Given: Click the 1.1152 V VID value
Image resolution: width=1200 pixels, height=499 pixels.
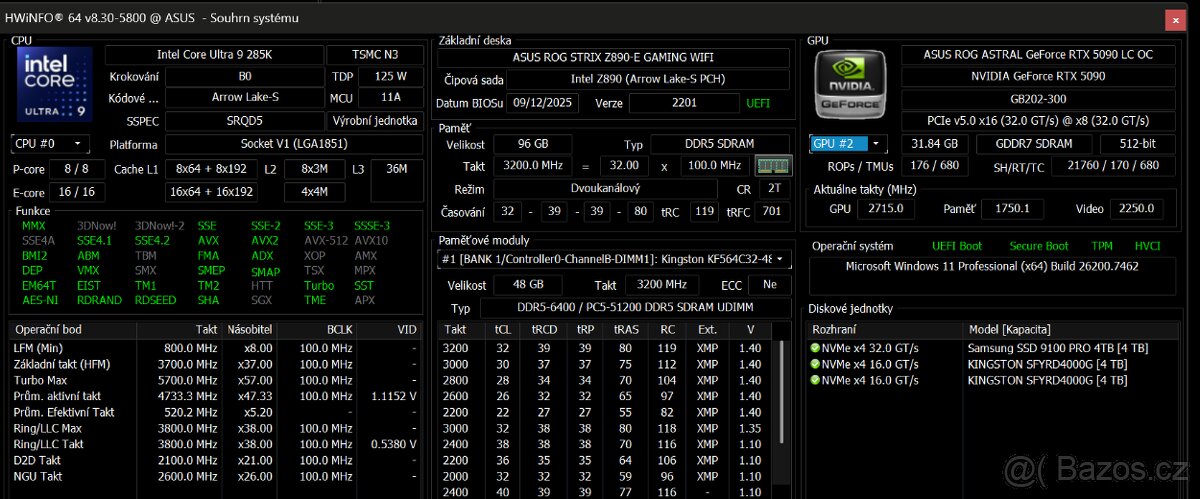Looking at the screenshot, I should coord(392,396).
